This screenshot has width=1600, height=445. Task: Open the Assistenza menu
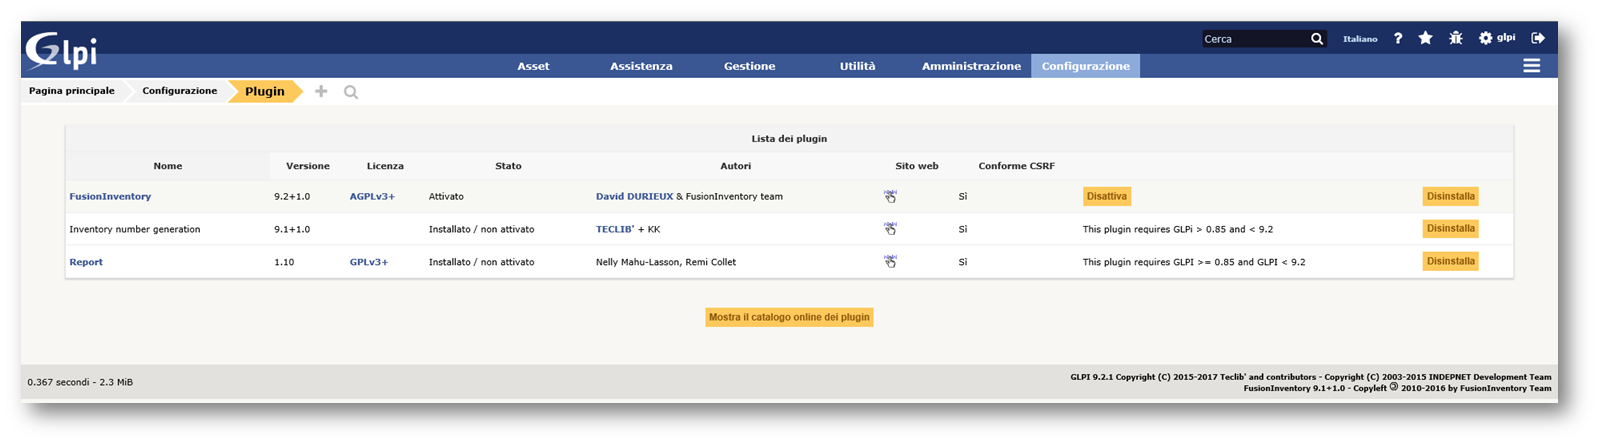click(641, 66)
